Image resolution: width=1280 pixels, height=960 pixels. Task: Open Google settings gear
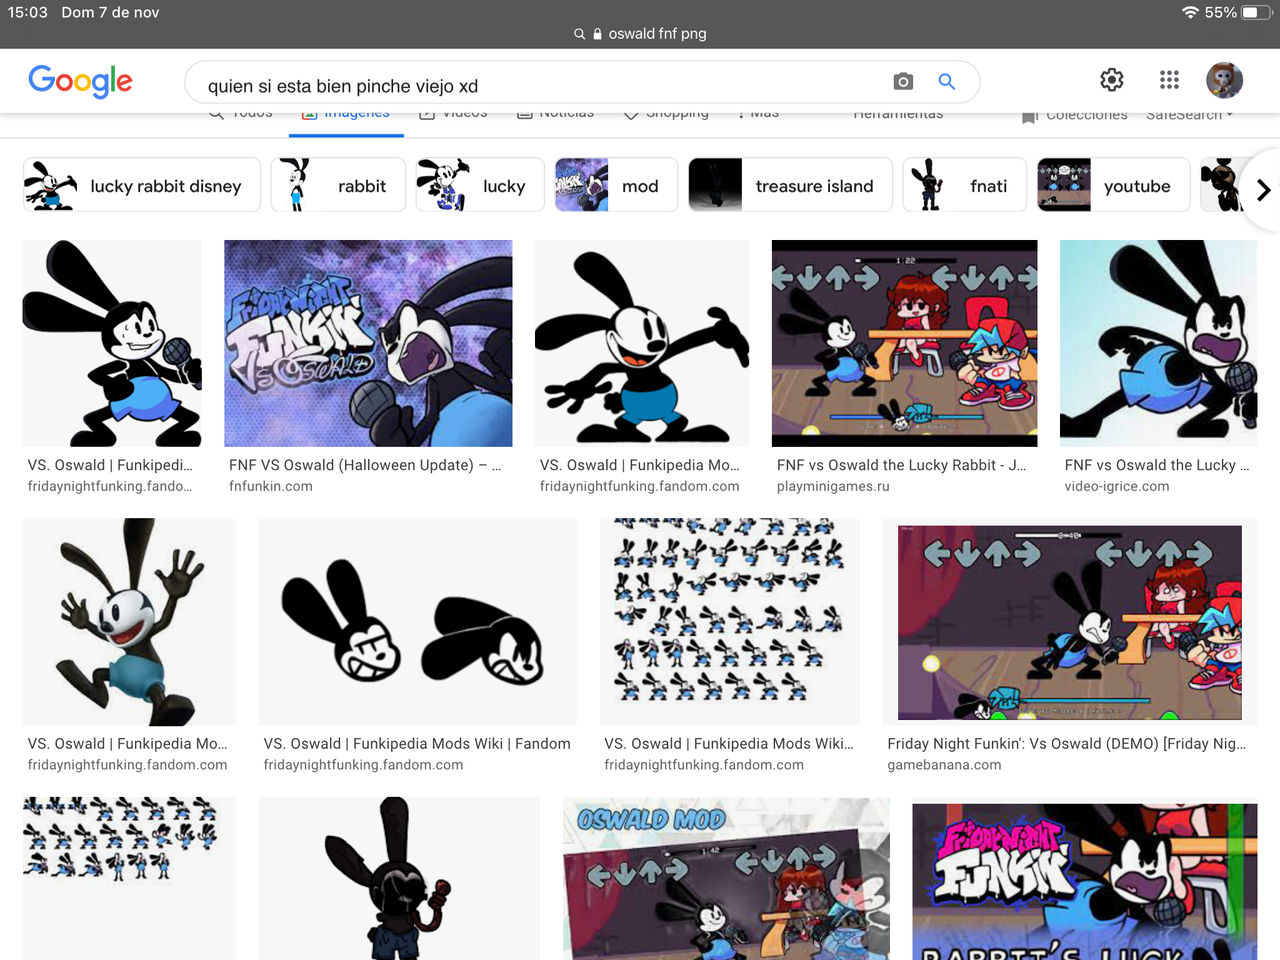(x=1112, y=80)
